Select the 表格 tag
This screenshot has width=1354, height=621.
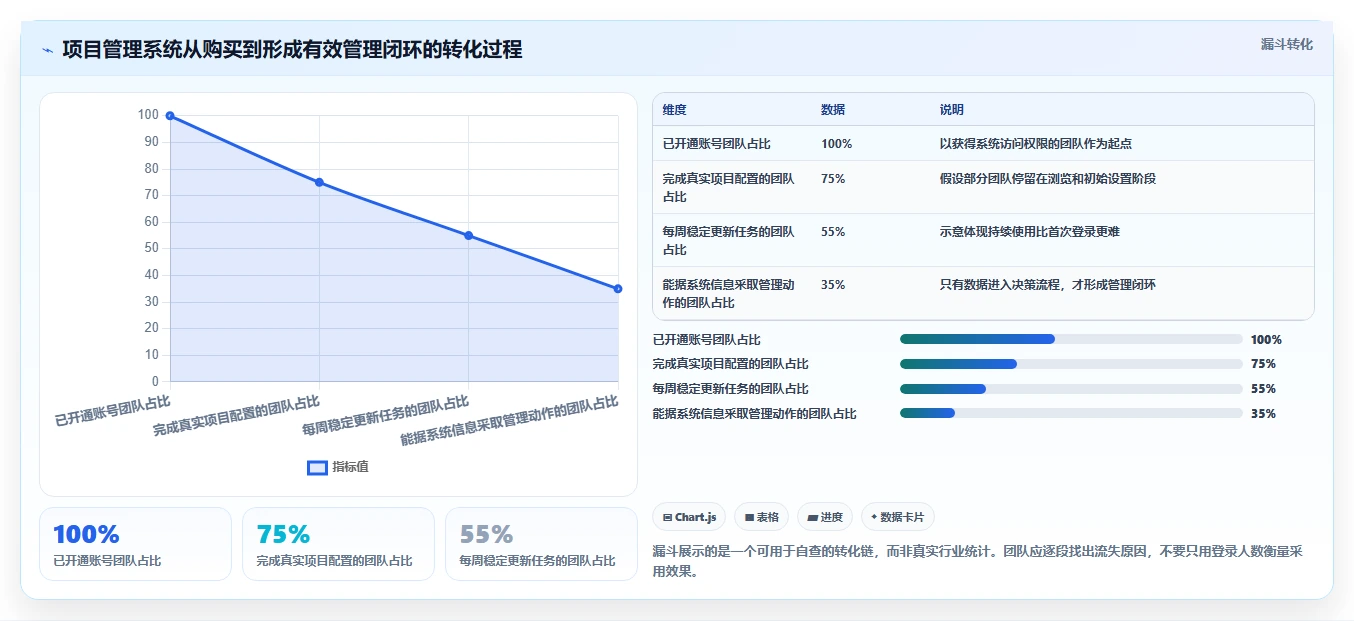click(x=761, y=517)
